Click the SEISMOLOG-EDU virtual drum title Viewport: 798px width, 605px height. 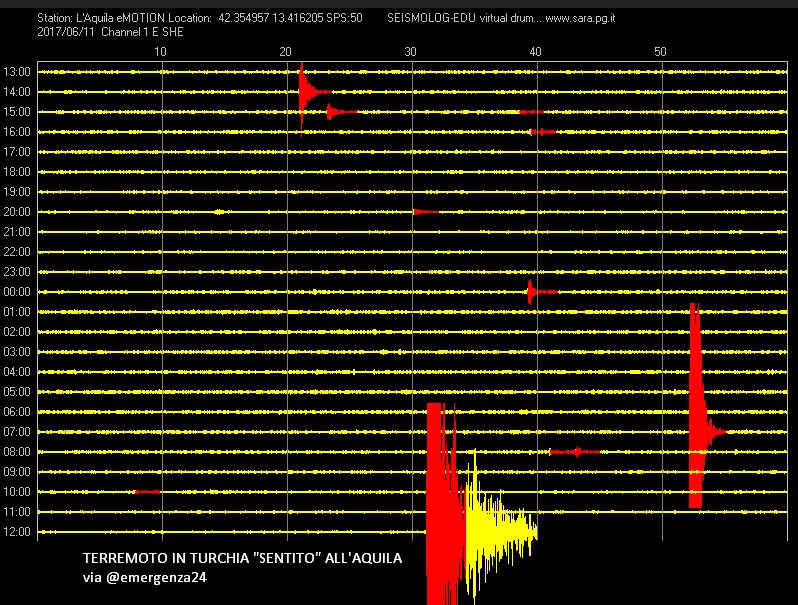tap(464, 18)
